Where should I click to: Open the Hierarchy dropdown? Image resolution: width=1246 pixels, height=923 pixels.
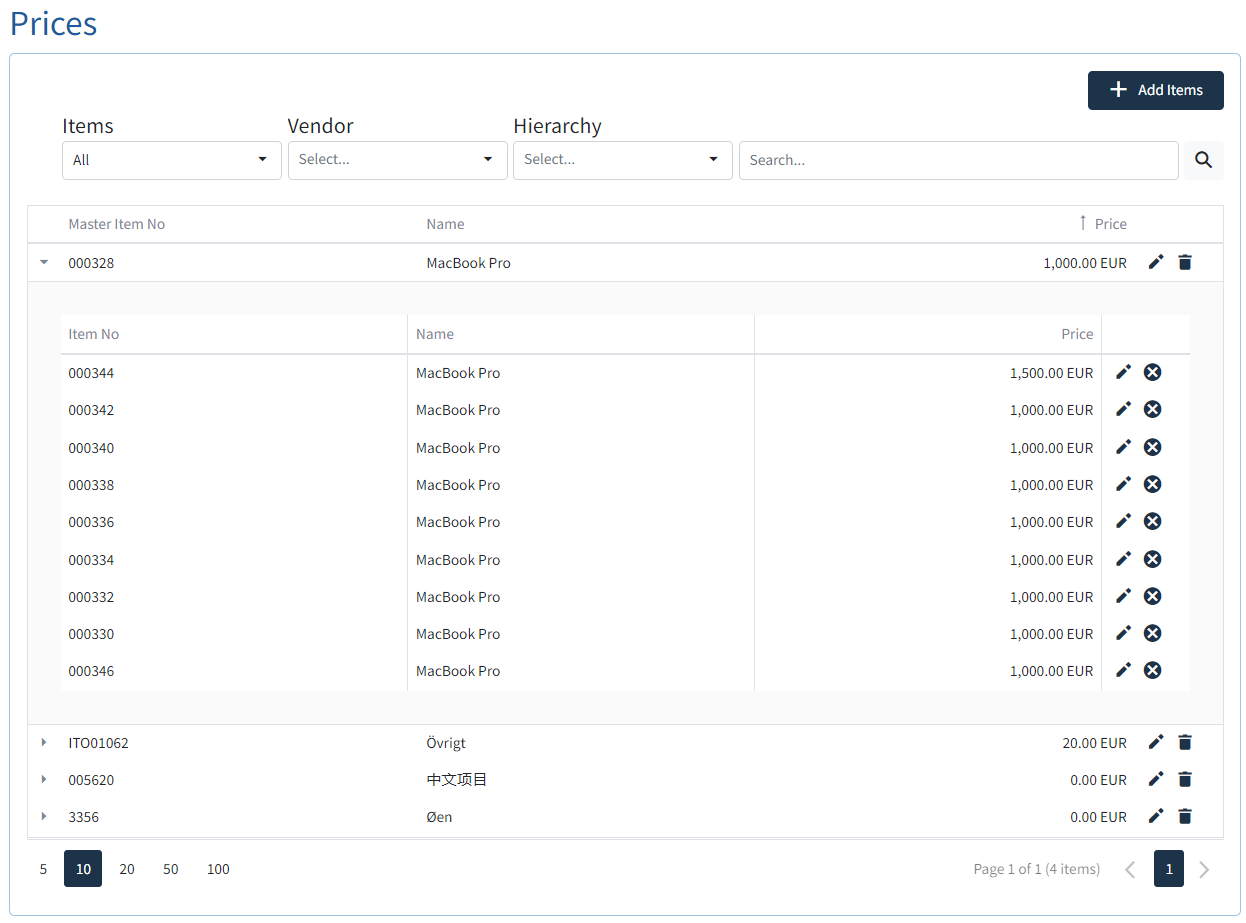pyautogui.click(x=623, y=160)
